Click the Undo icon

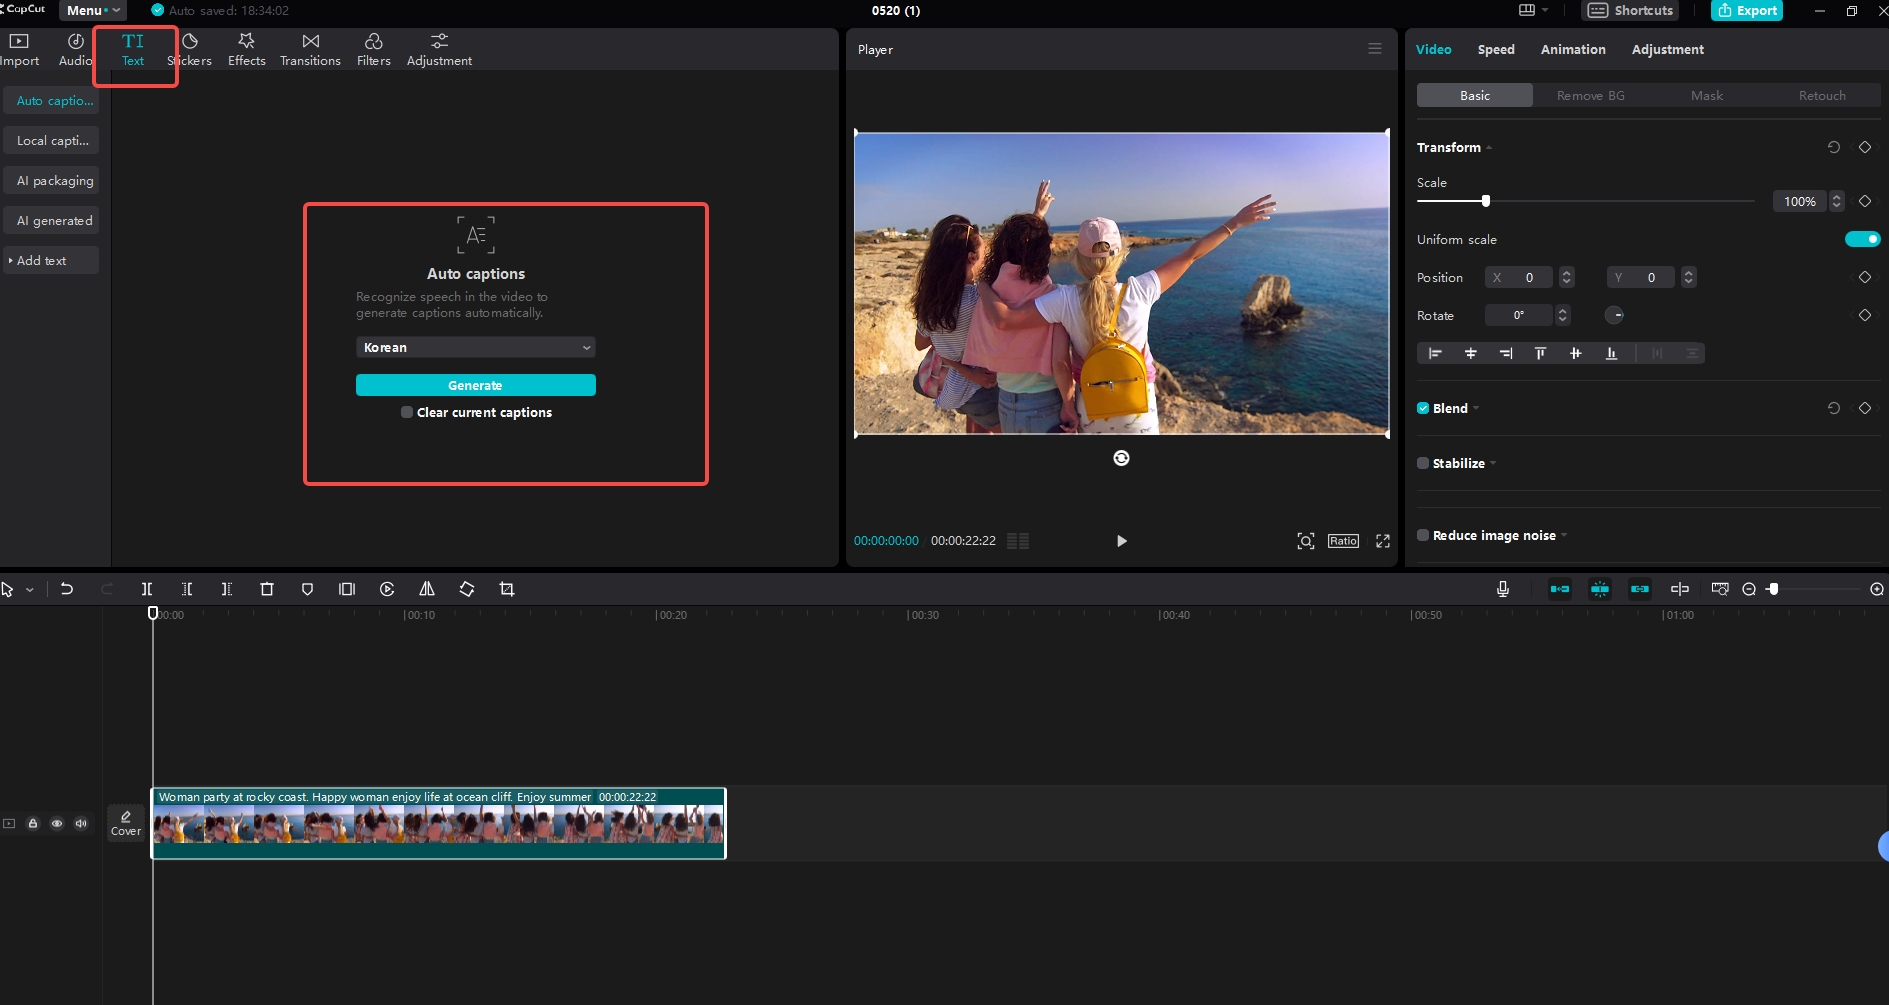67,589
